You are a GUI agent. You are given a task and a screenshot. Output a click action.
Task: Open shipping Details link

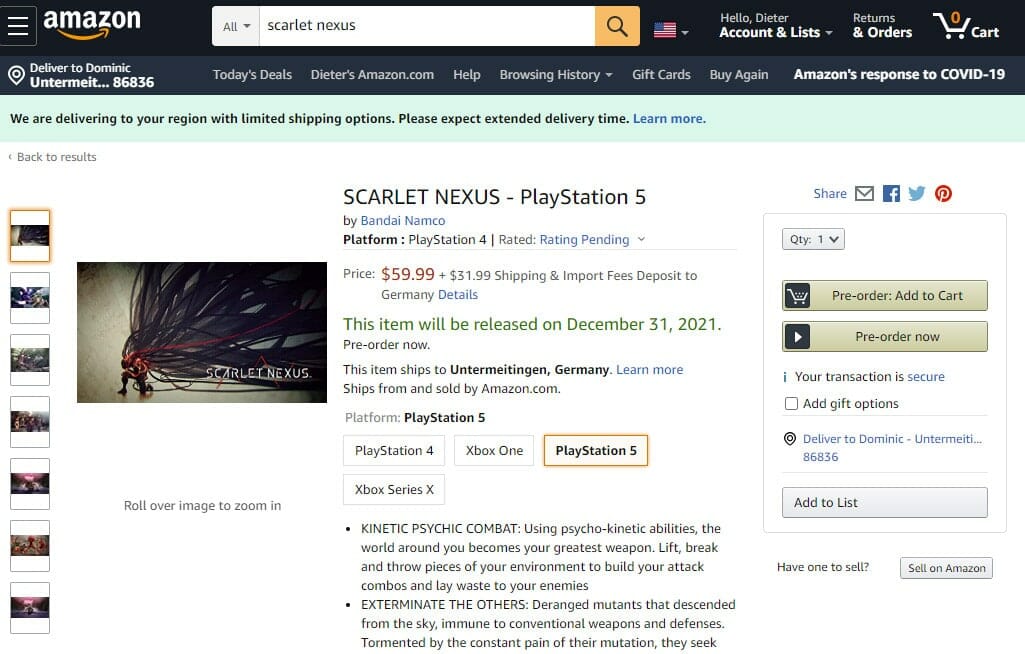pos(458,295)
